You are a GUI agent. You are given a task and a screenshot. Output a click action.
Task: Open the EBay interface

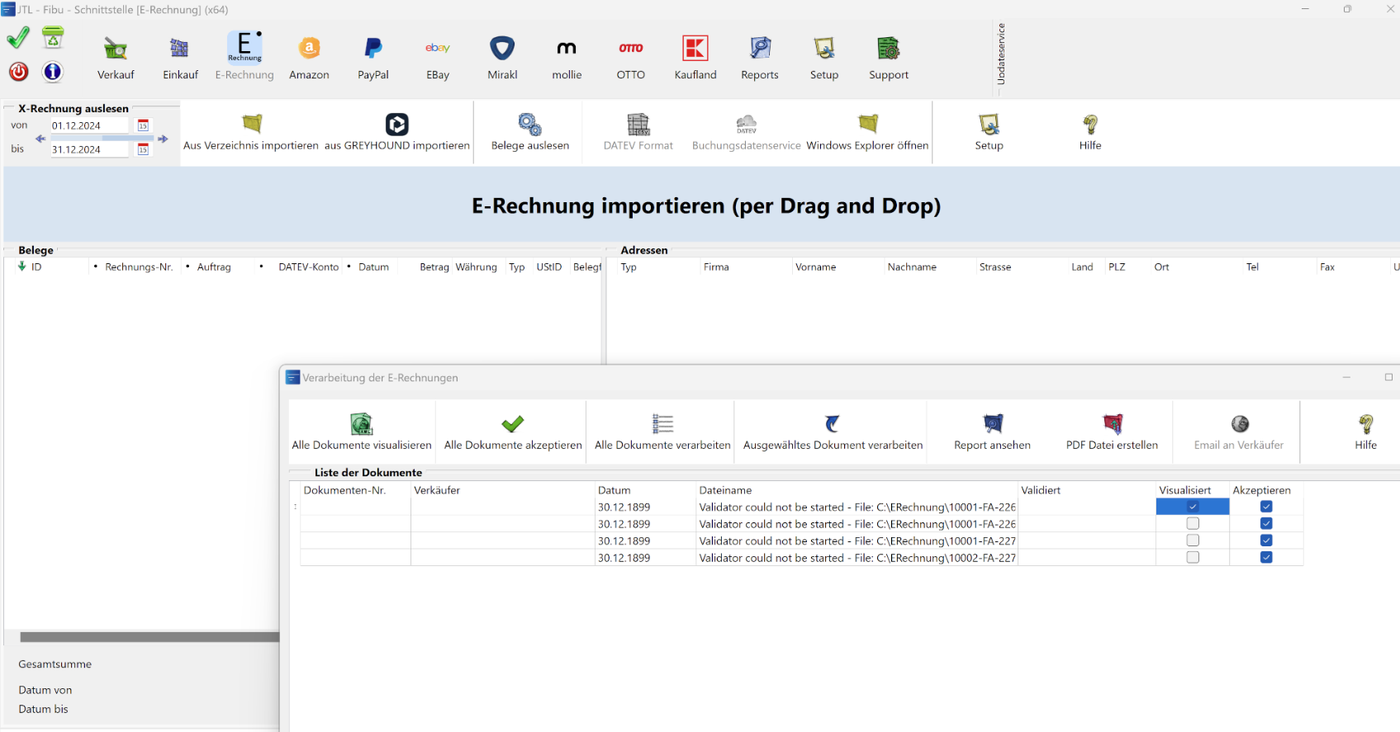tap(437, 58)
